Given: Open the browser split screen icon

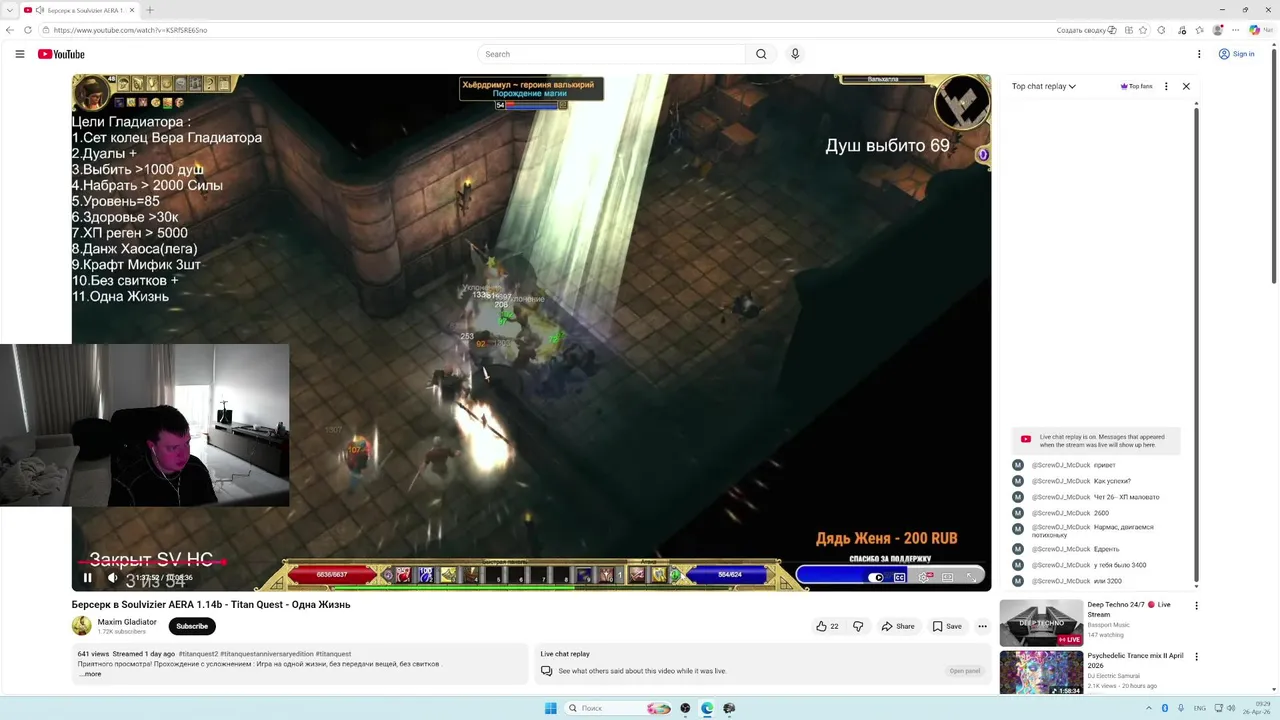Looking at the screenshot, I should point(1127,30).
